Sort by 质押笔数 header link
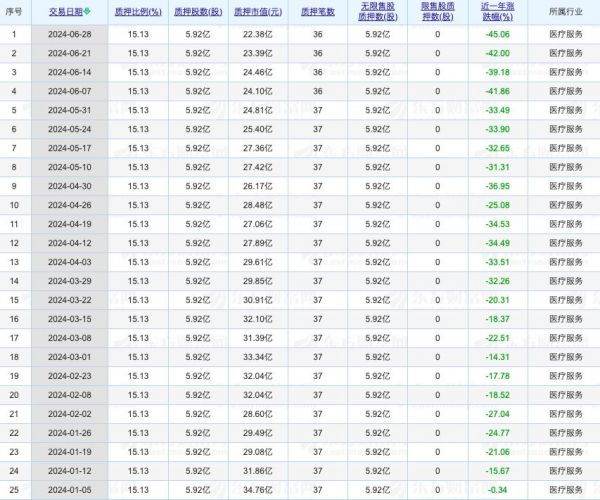Viewport: 600px width, 500px height. pyautogui.click(x=318, y=12)
